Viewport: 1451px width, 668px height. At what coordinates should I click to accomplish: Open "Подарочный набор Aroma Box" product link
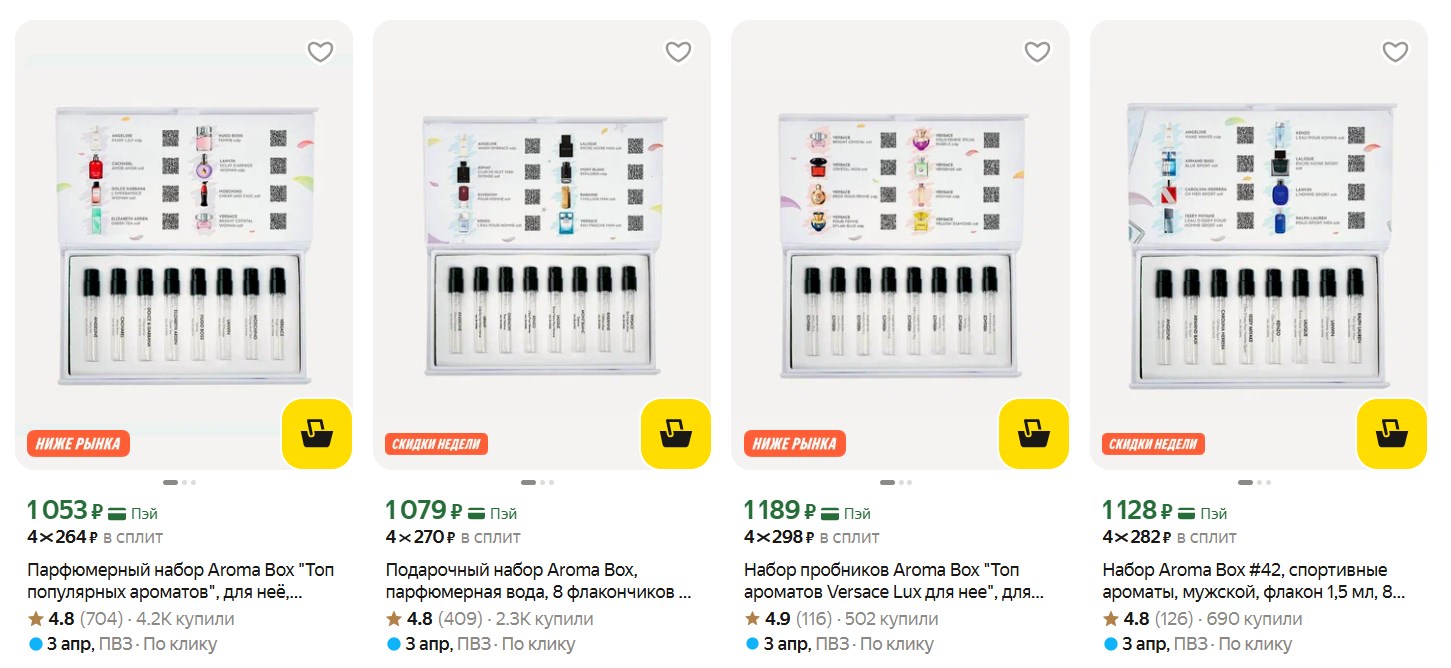pos(538,581)
